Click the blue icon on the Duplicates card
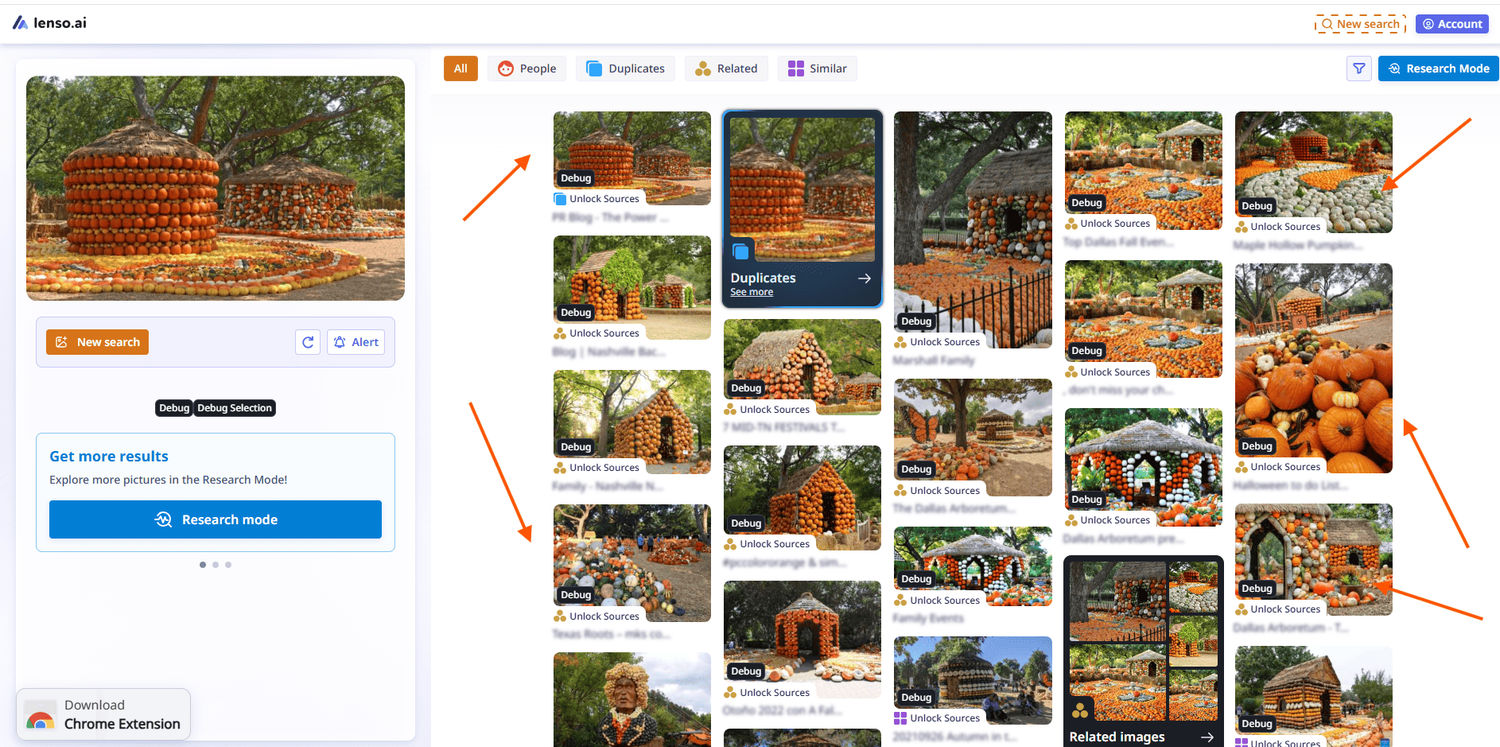Screen dimensions: 1500x747 (x=741, y=251)
